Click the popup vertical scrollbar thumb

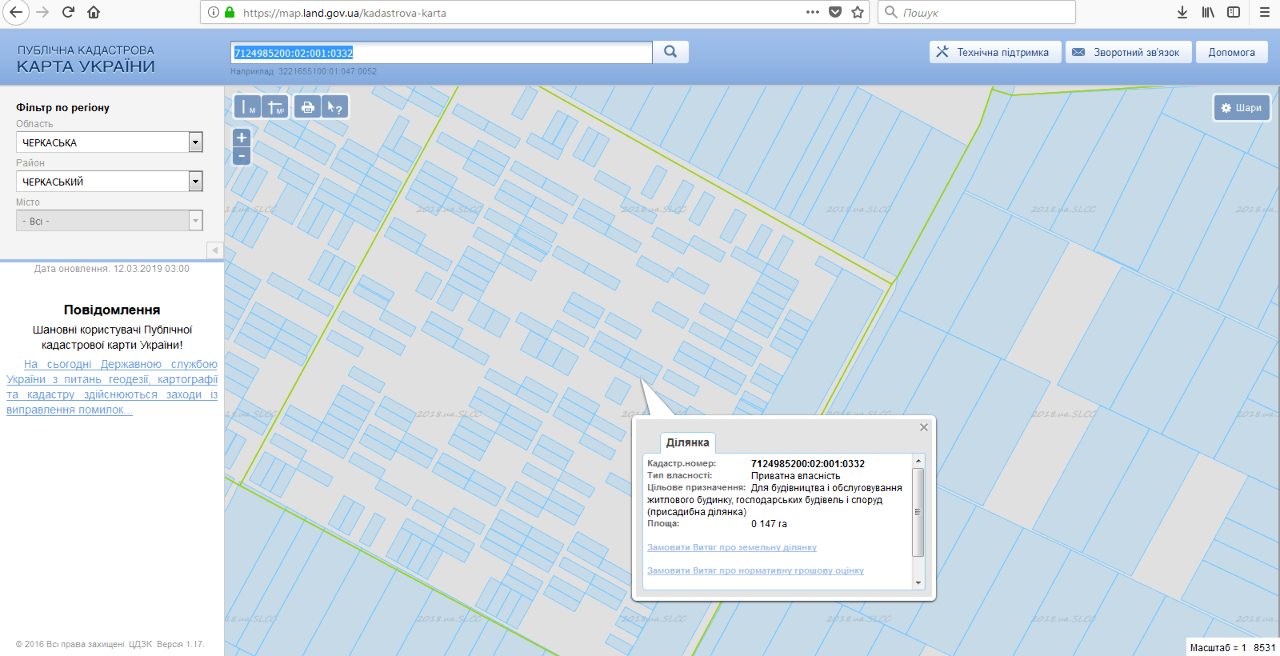pos(919,512)
